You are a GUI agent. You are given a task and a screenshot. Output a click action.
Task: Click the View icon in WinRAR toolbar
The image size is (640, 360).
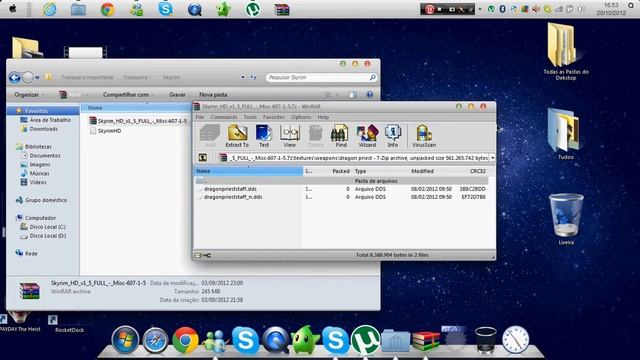289,136
